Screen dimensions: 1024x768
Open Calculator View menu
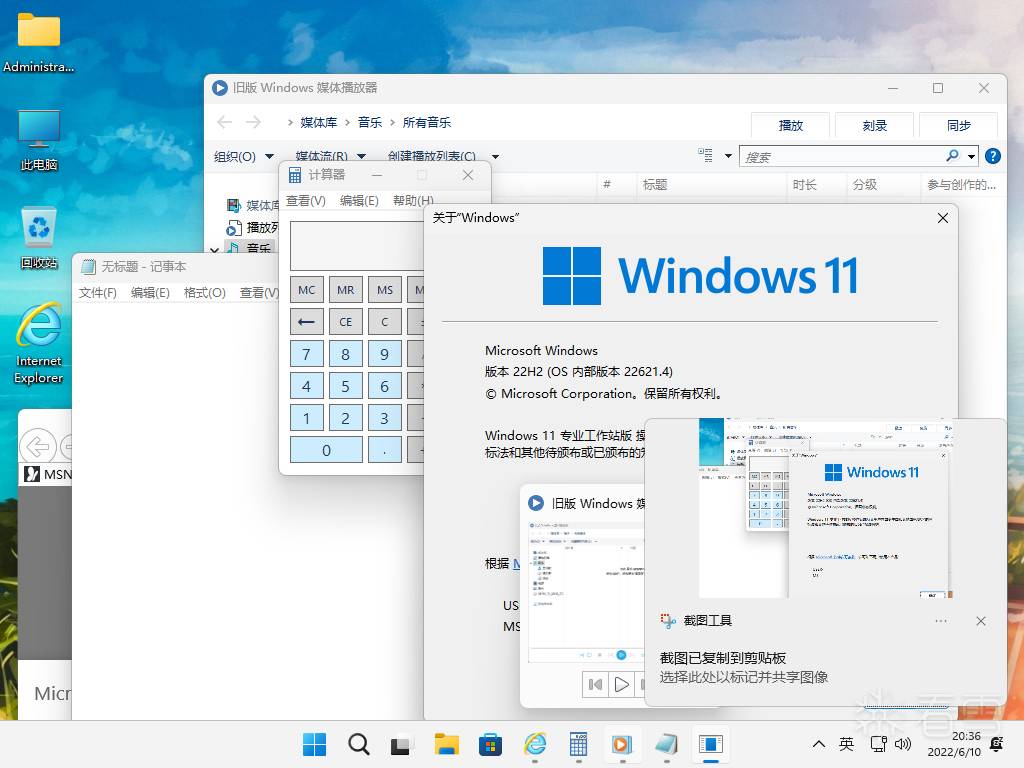[x=306, y=200]
